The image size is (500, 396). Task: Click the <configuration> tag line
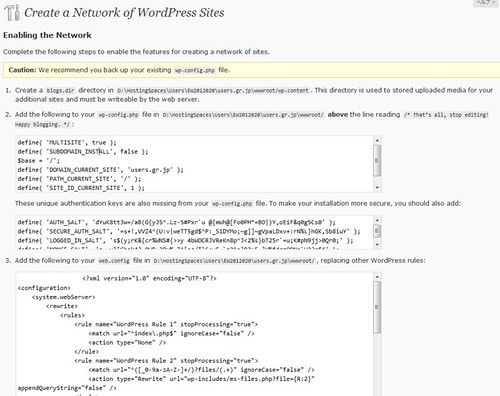44,288
